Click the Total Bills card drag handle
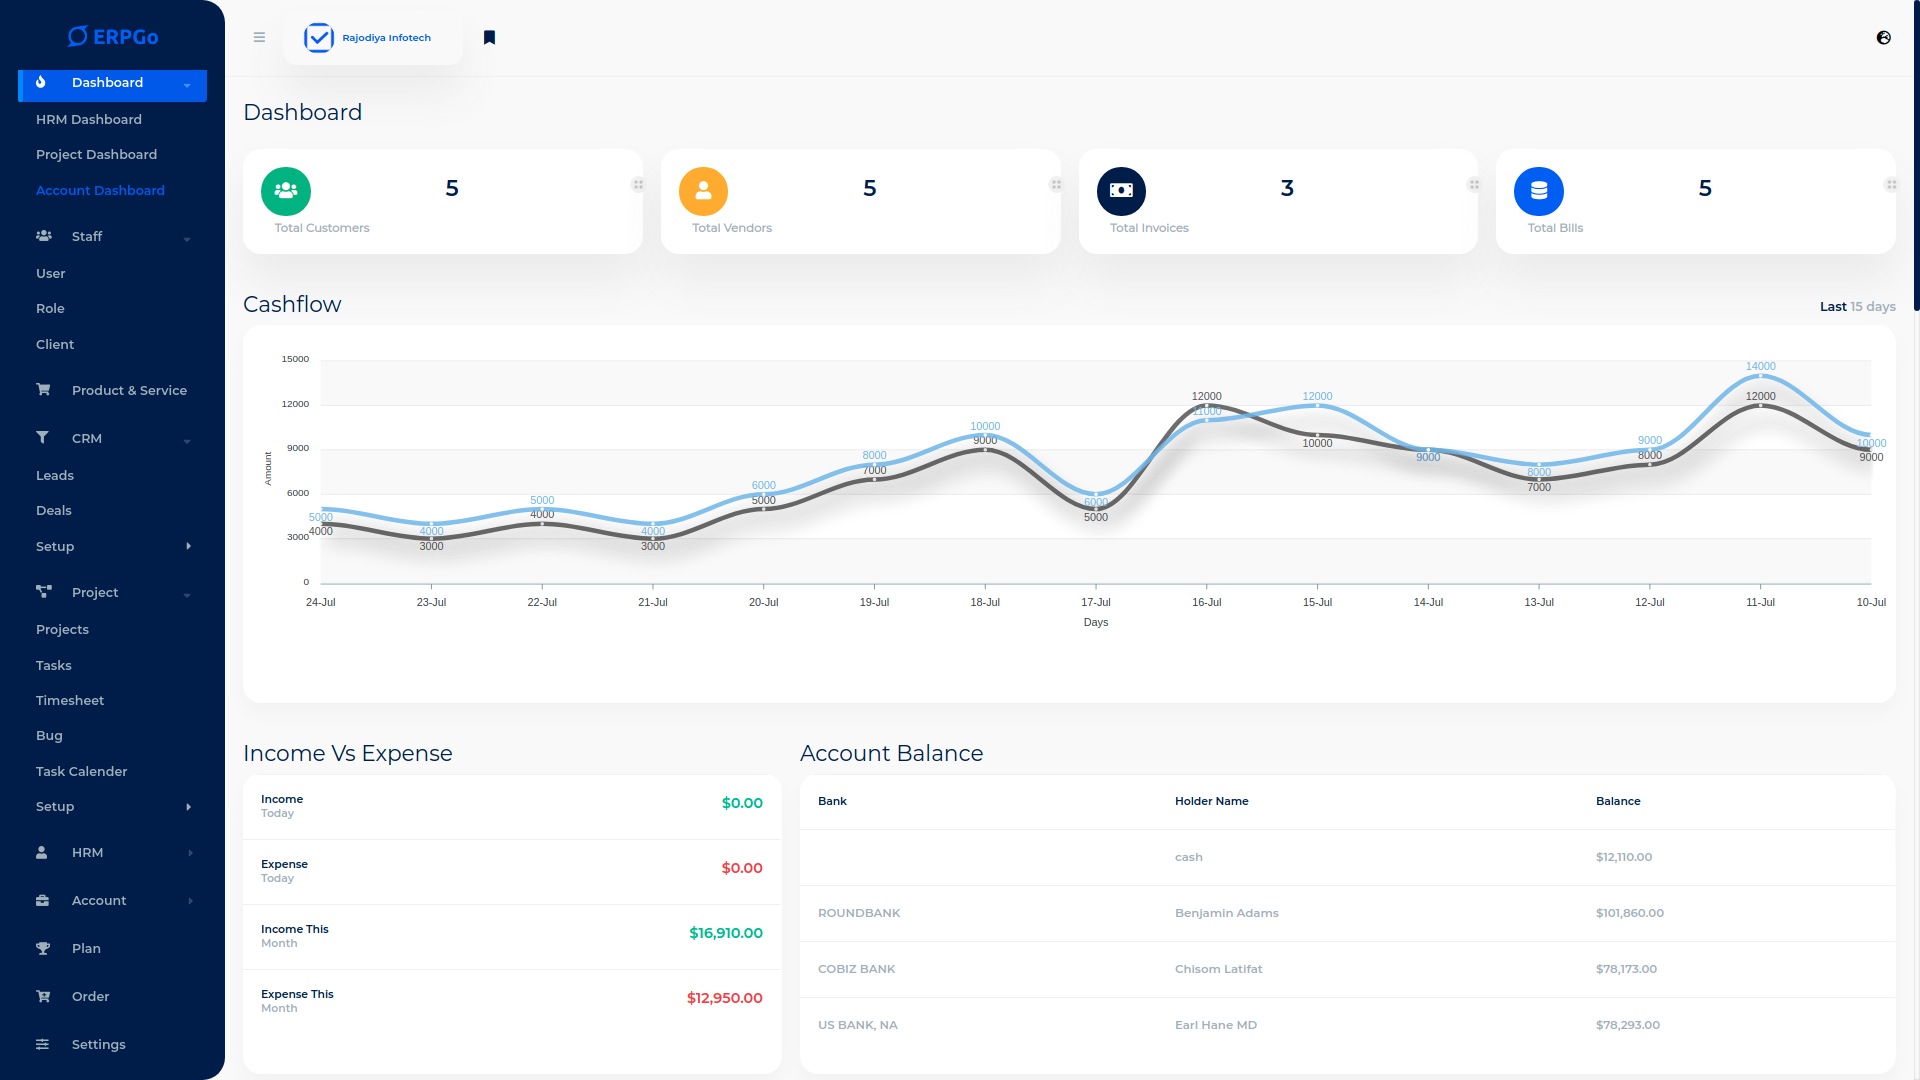Screen dimensions: 1920x1080 click(1891, 185)
